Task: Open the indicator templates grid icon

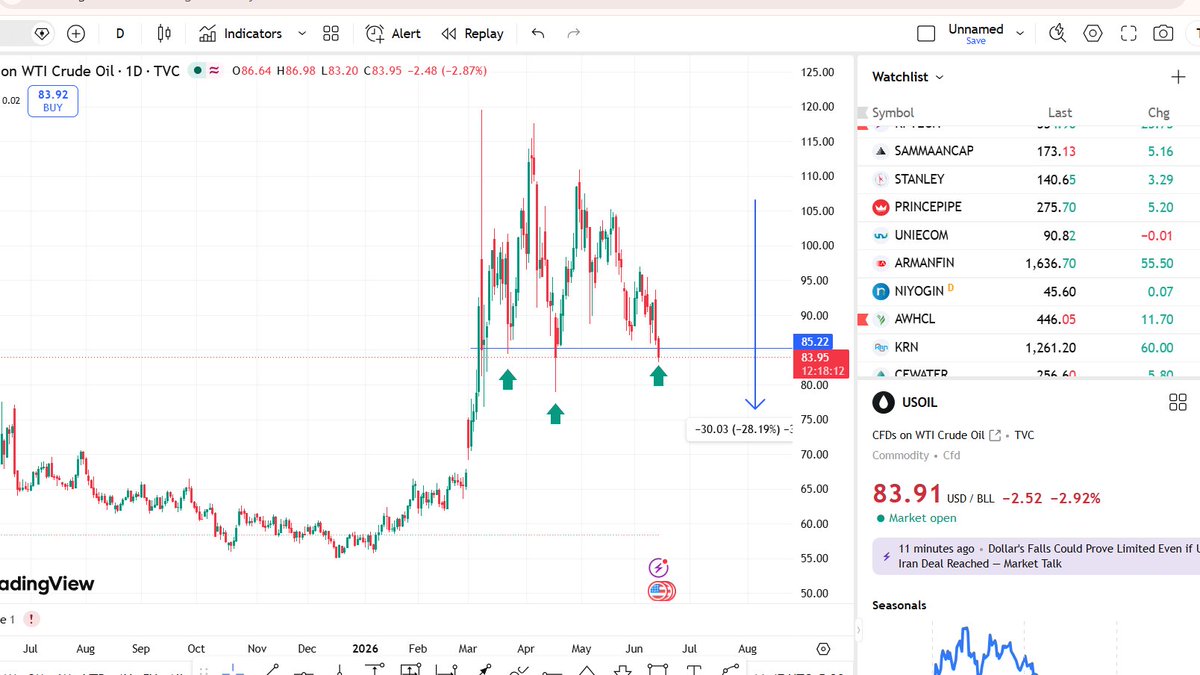Action: pos(331,33)
